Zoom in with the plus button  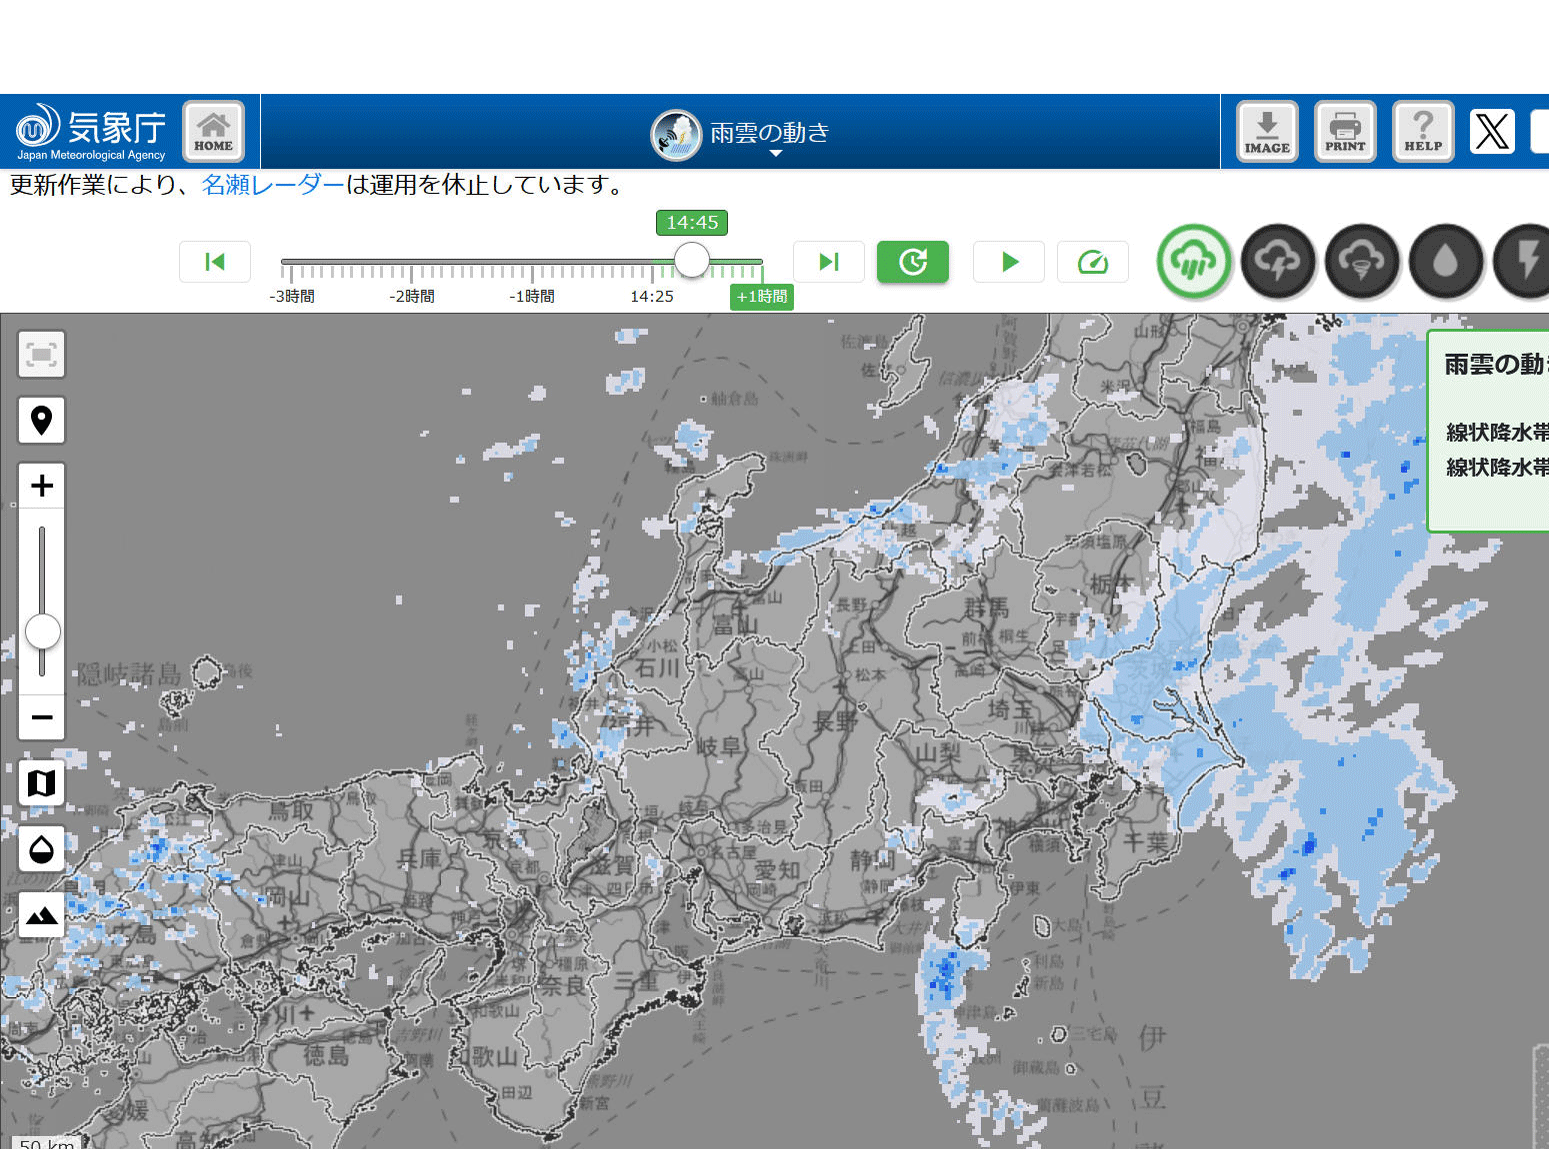(x=41, y=486)
